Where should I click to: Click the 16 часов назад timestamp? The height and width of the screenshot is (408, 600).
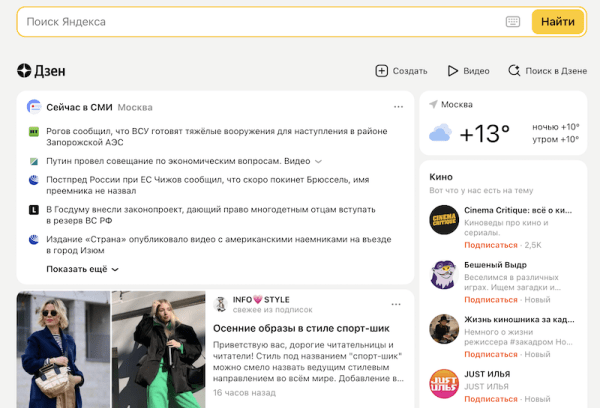[244, 393]
